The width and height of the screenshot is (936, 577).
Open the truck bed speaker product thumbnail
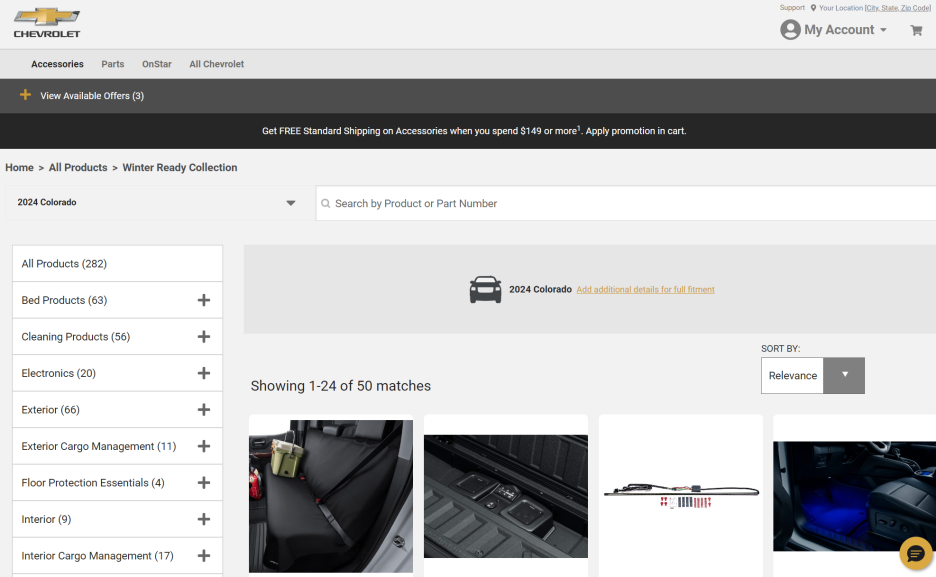[506, 496]
